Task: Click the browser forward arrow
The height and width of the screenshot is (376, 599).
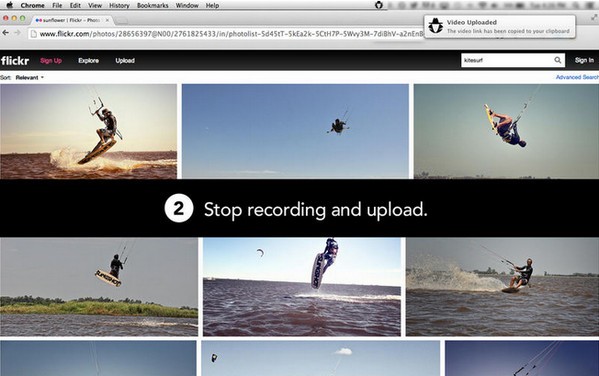Action: [x=18, y=33]
